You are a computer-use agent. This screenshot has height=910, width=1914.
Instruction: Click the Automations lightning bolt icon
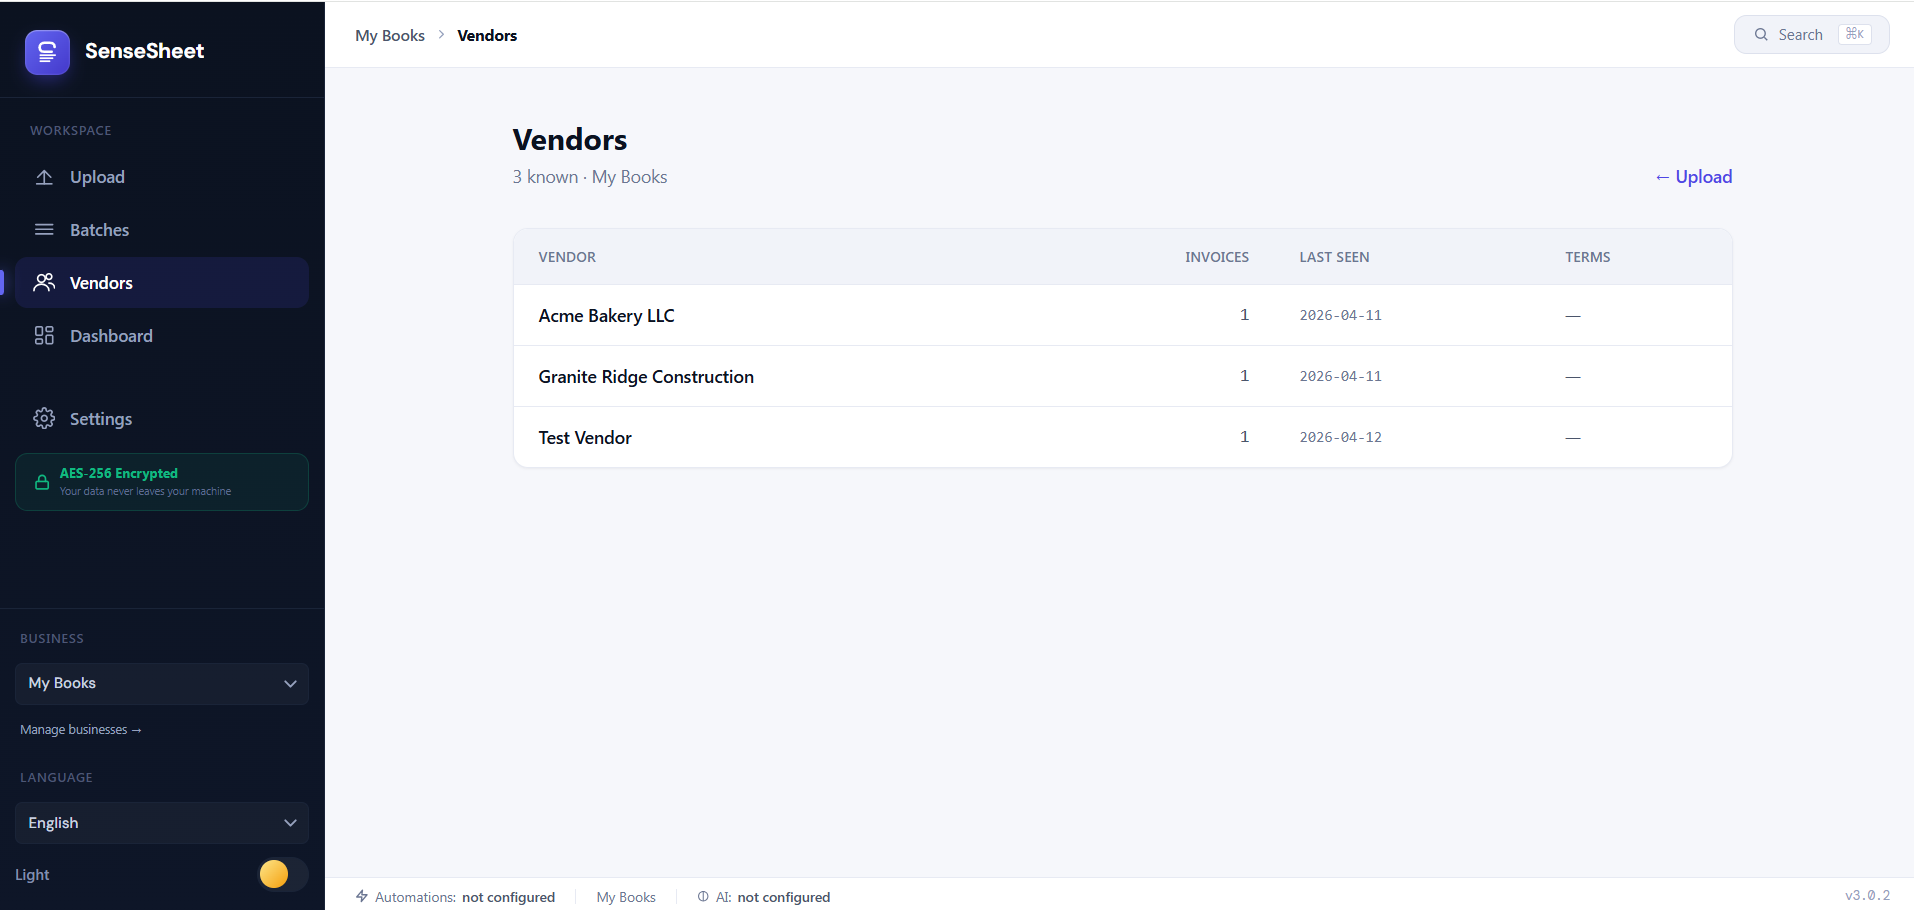(362, 896)
